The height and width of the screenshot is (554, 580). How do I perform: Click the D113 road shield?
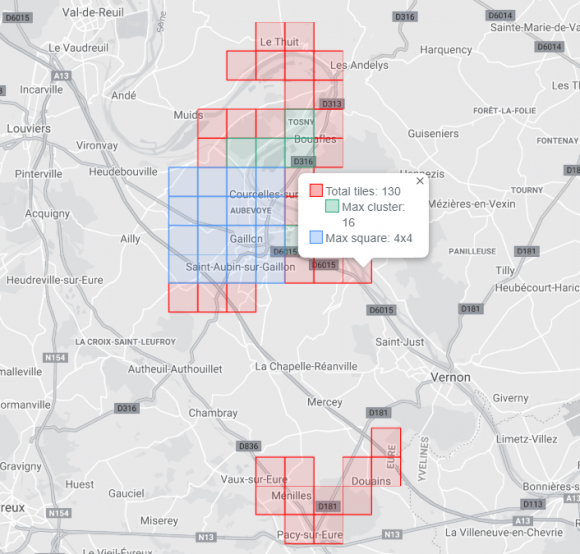coord(533,504)
